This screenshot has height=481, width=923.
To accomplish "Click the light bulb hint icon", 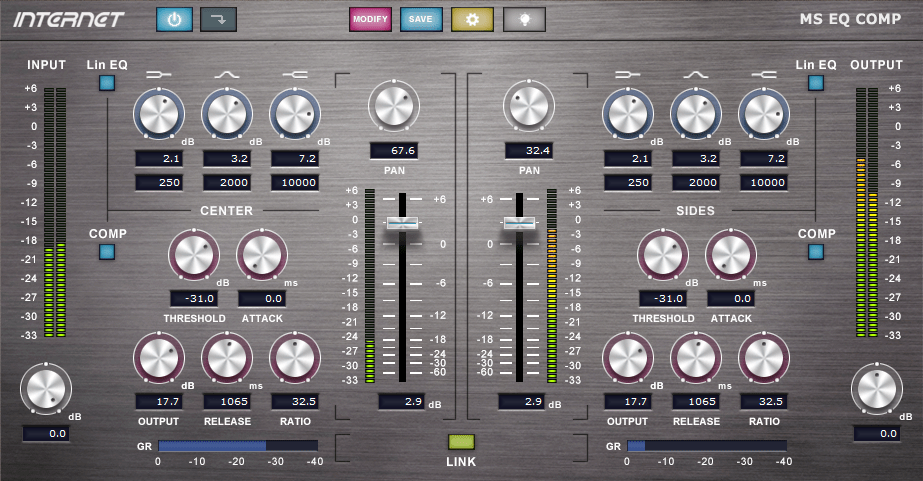I will click(523, 19).
